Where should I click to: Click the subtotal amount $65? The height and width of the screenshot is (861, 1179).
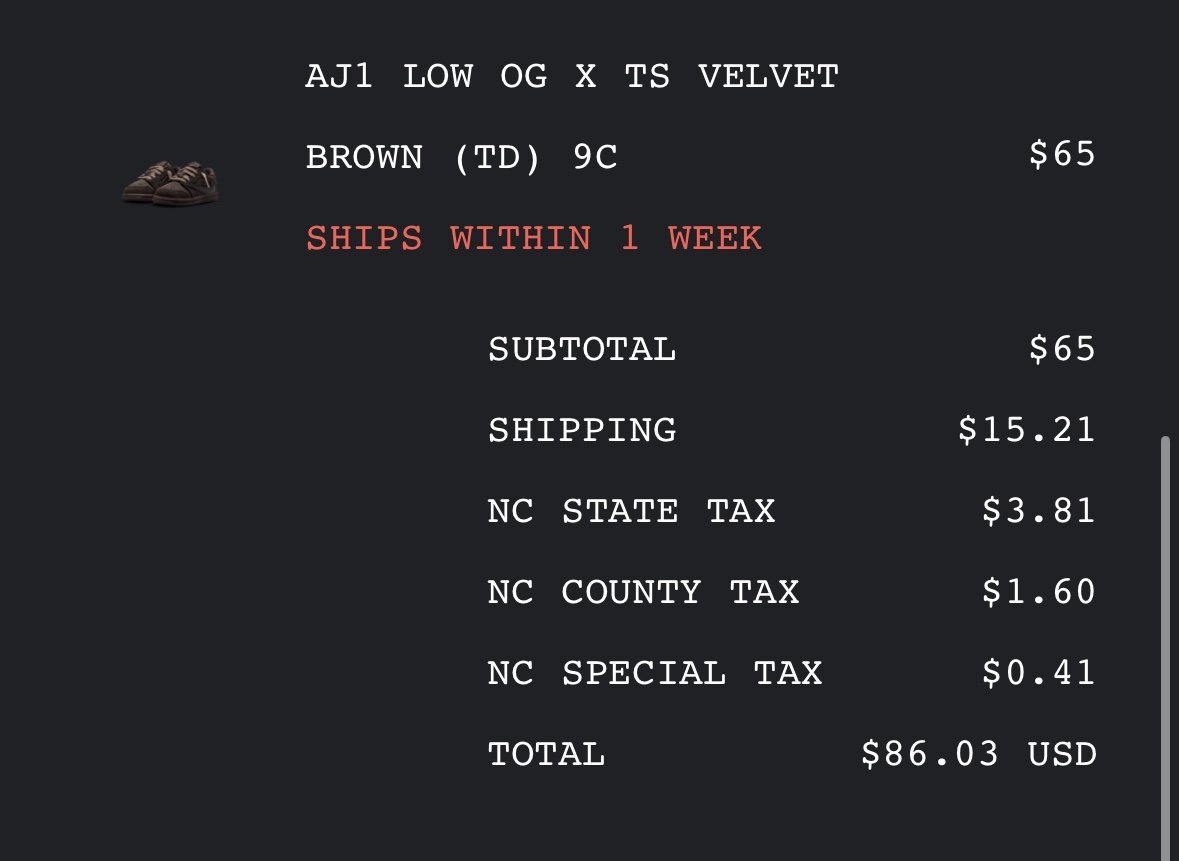pyautogui.click(x=1062, y=349)
